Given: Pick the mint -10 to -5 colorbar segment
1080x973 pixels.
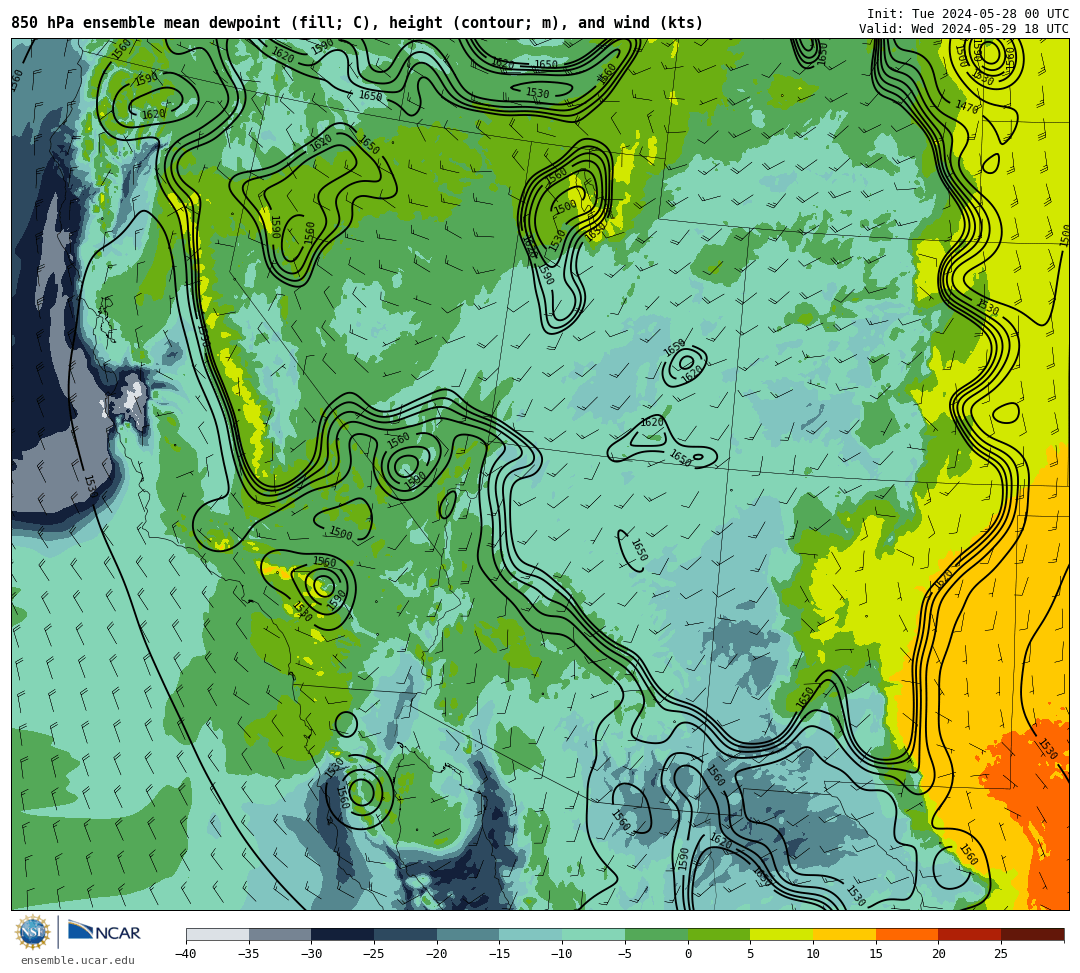Looking at the screenshot, I should pyautogui.click(x=593, y=934).
